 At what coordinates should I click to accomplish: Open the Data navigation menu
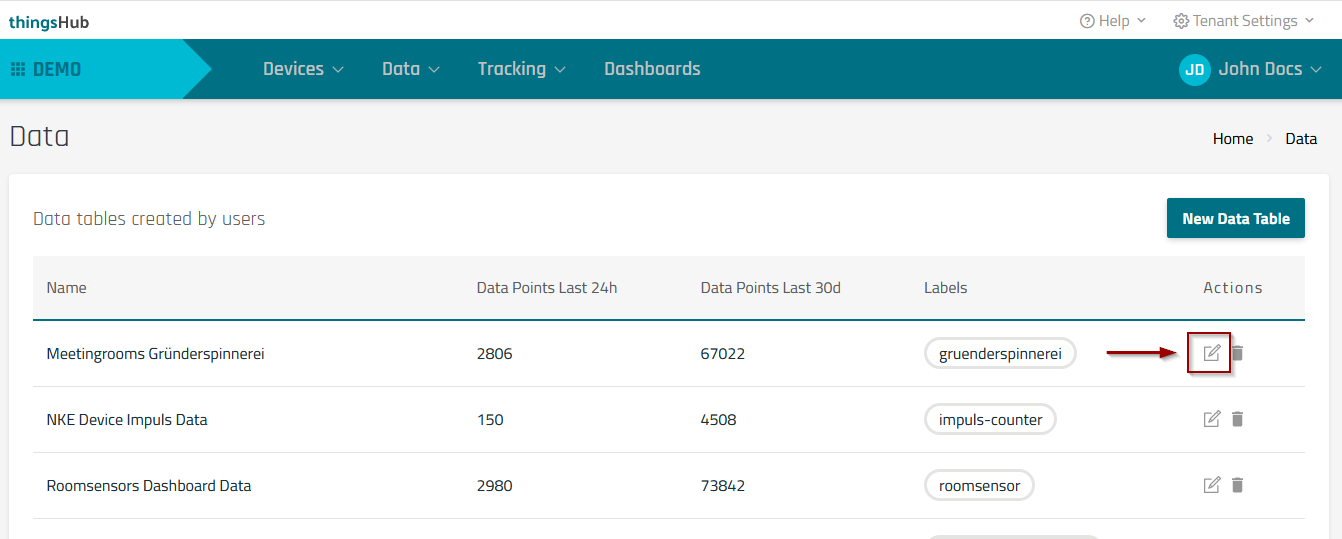(410, 69)
